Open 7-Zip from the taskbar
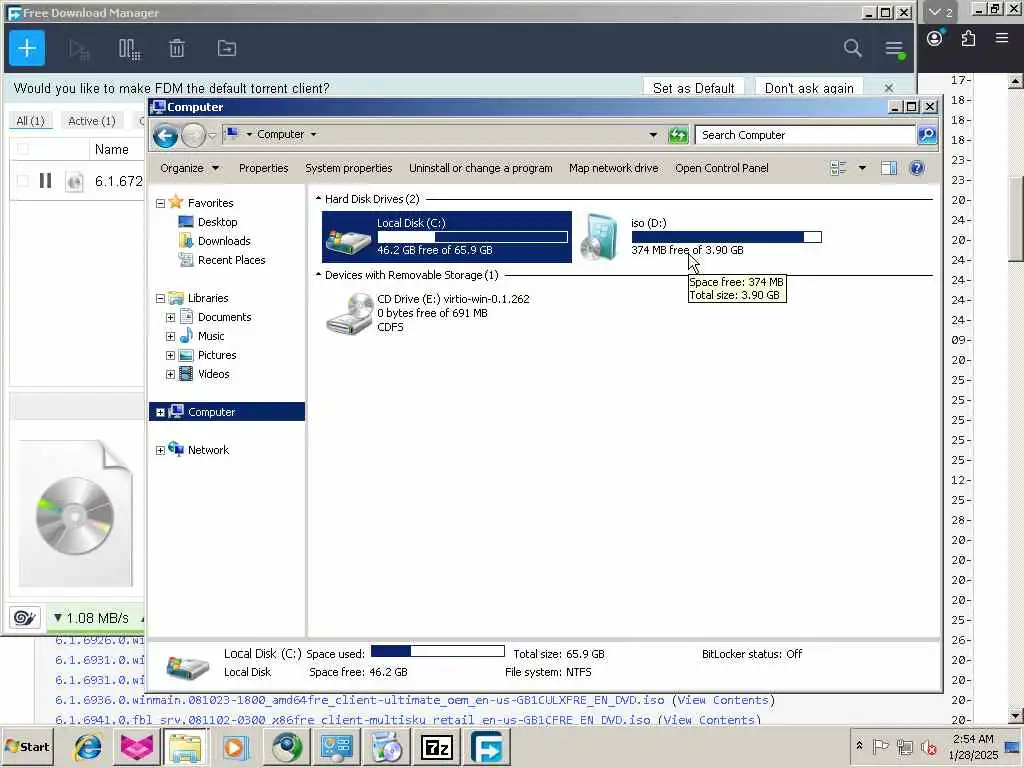Image resolution: width=1024 pixels, height=768 pixels. tap(437, 747)
